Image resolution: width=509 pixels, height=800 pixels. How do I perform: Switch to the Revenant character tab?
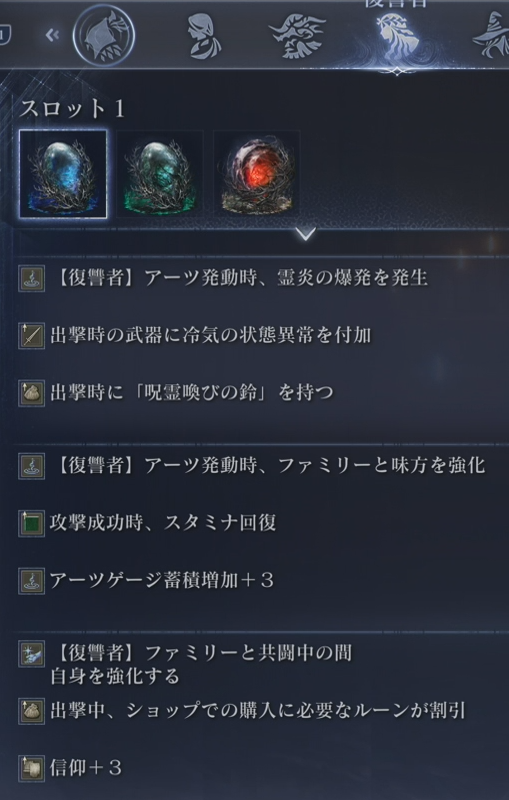397,37
